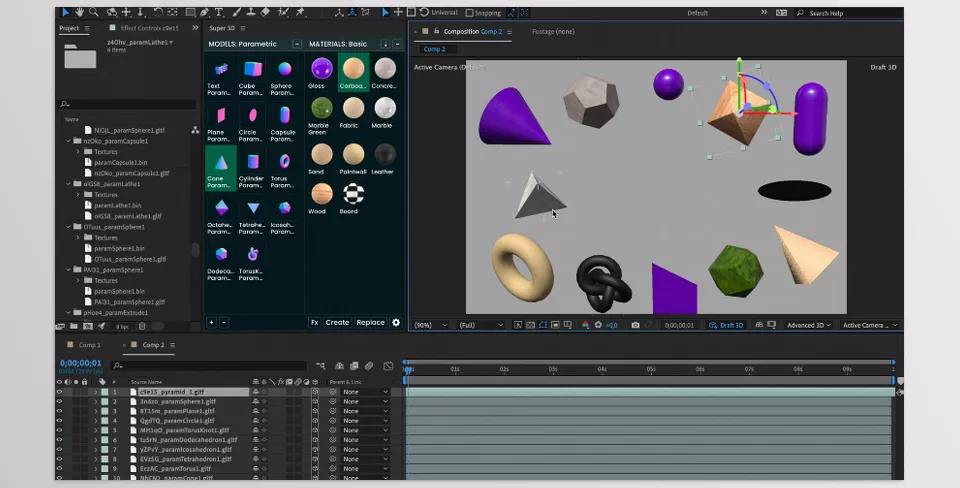Choose the Octahedron Parametric model
The height and width of the screenshot is (488, 960).
coord(220,215)
